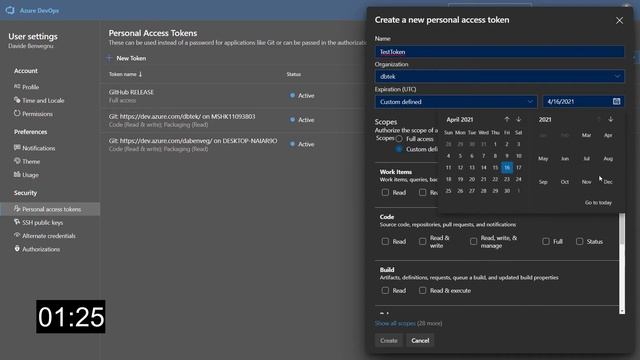Check Read under Code
This screenshot has width=640, height=360.
(x=385, y=241)
